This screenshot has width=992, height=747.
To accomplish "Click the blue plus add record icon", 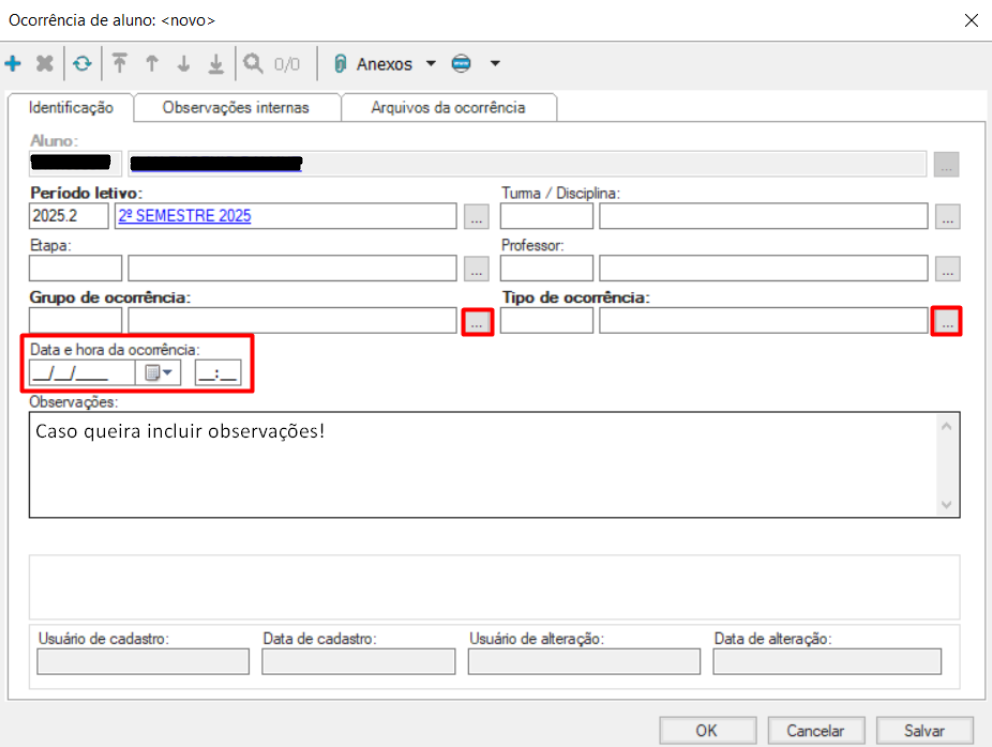I will tap(13, 64).
